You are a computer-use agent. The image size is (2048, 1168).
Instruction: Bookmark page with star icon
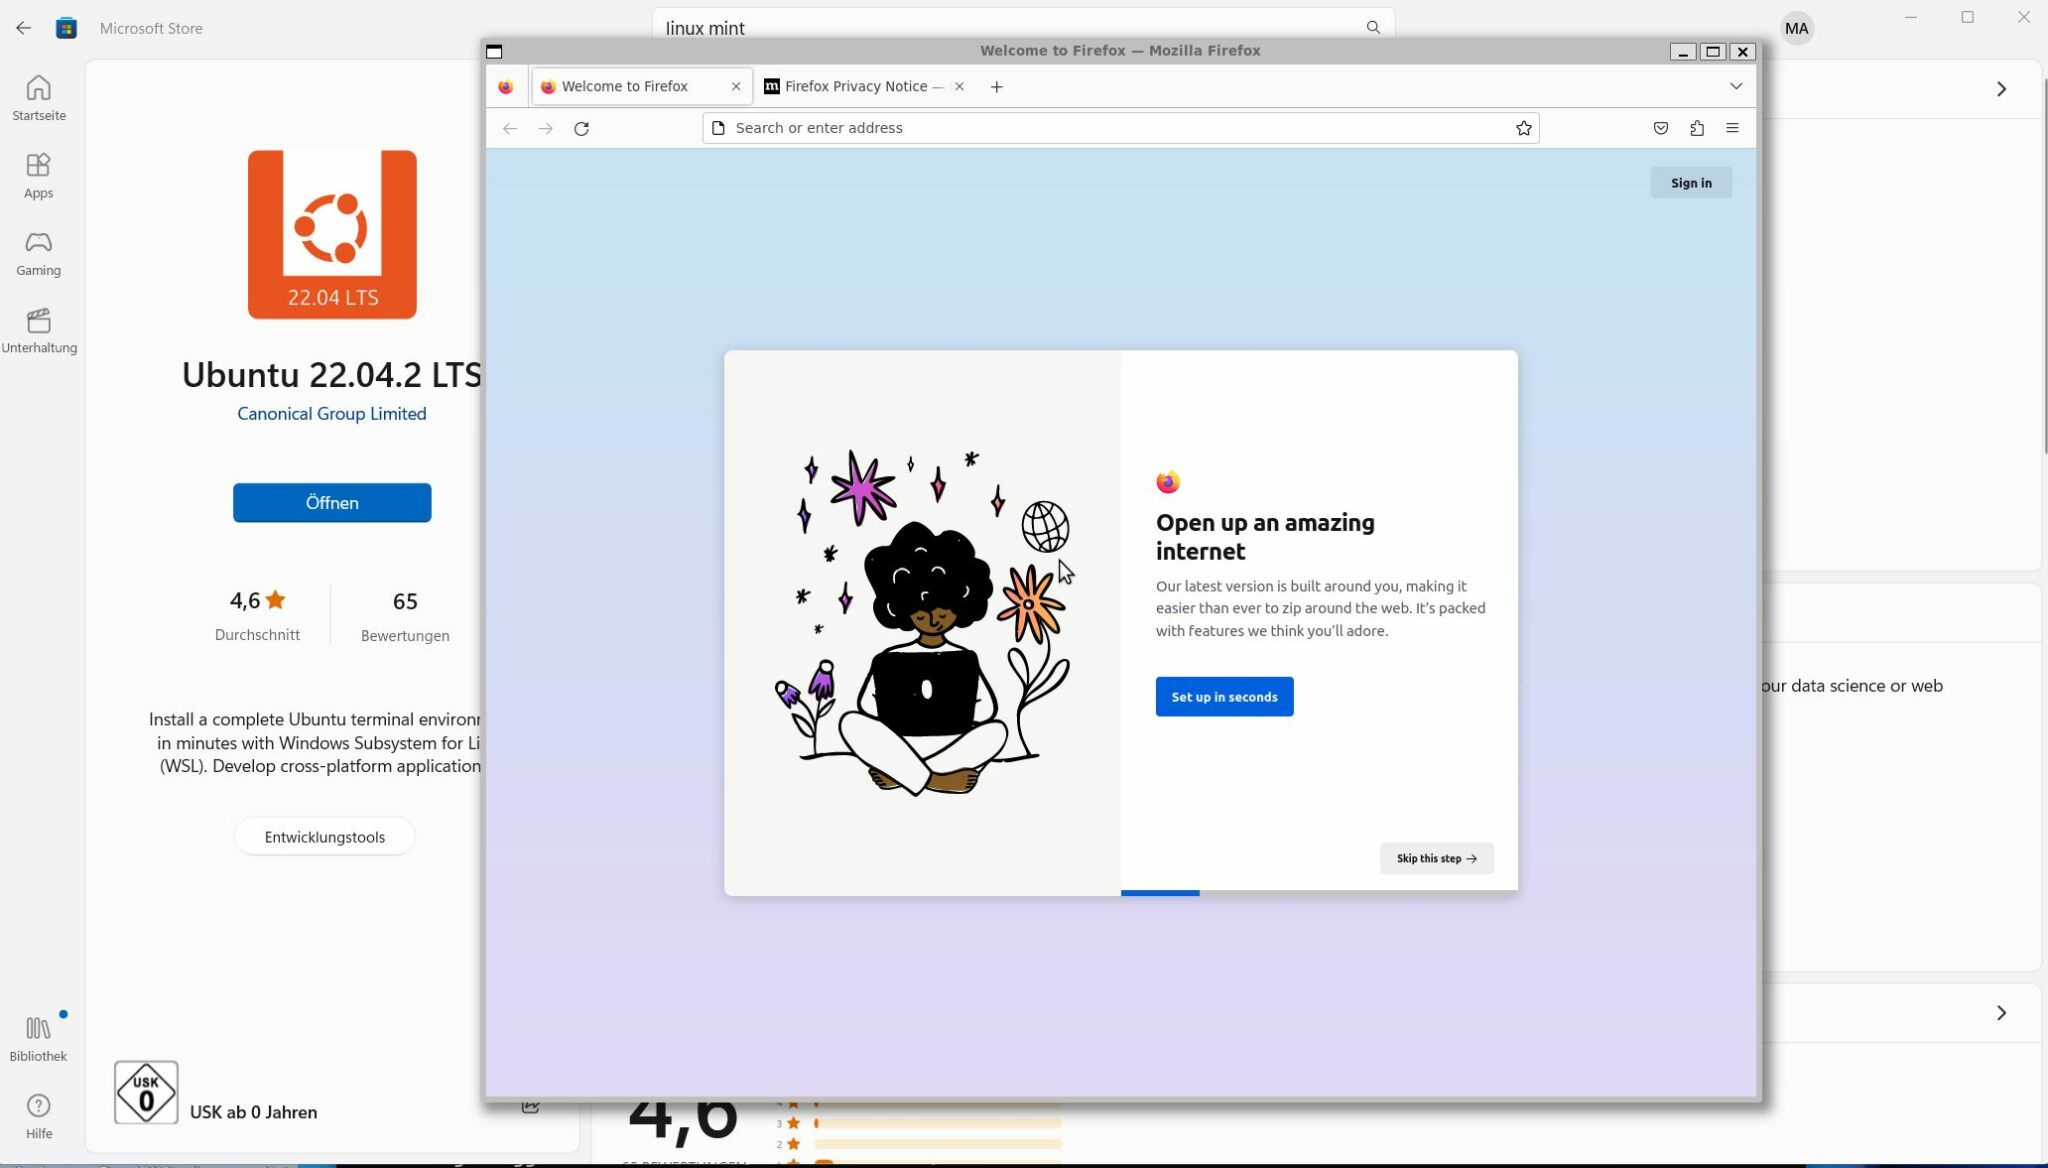pyautogui.click(x=1523, y=128)
